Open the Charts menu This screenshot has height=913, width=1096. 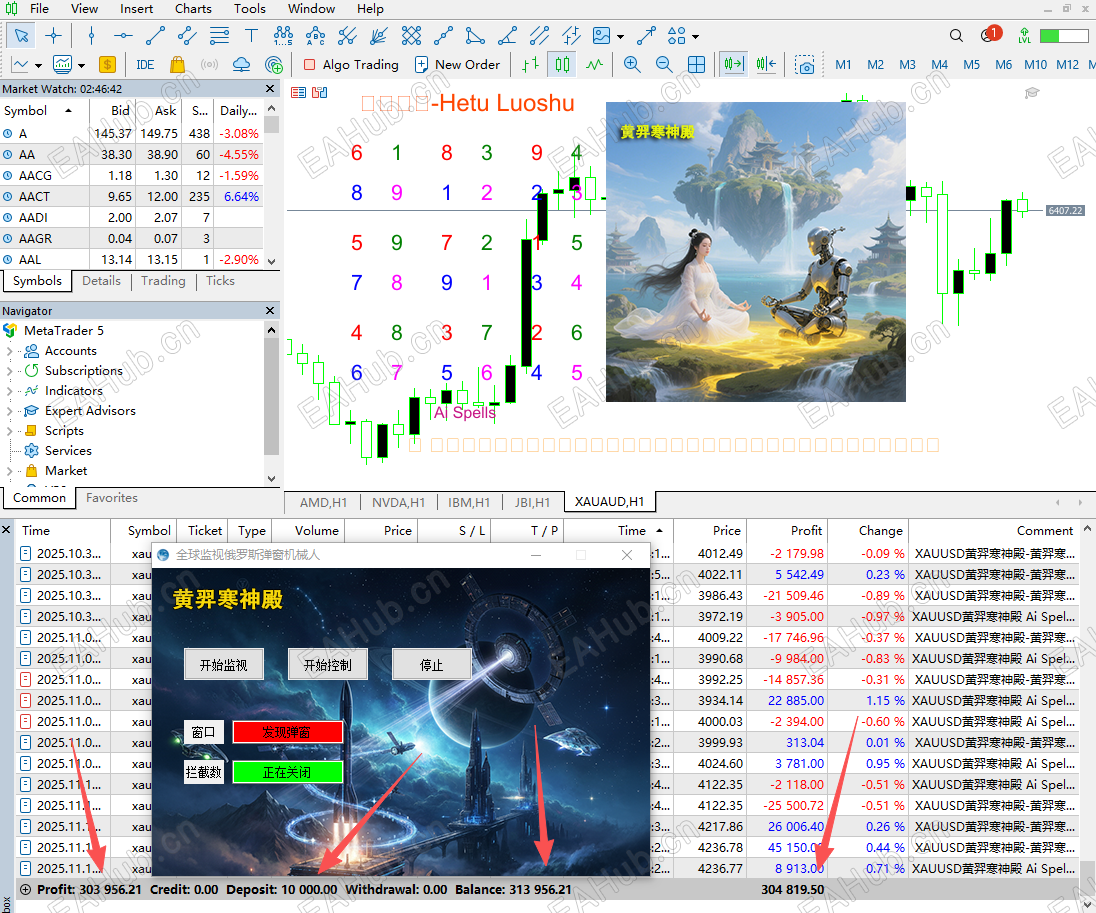(193, 8)
